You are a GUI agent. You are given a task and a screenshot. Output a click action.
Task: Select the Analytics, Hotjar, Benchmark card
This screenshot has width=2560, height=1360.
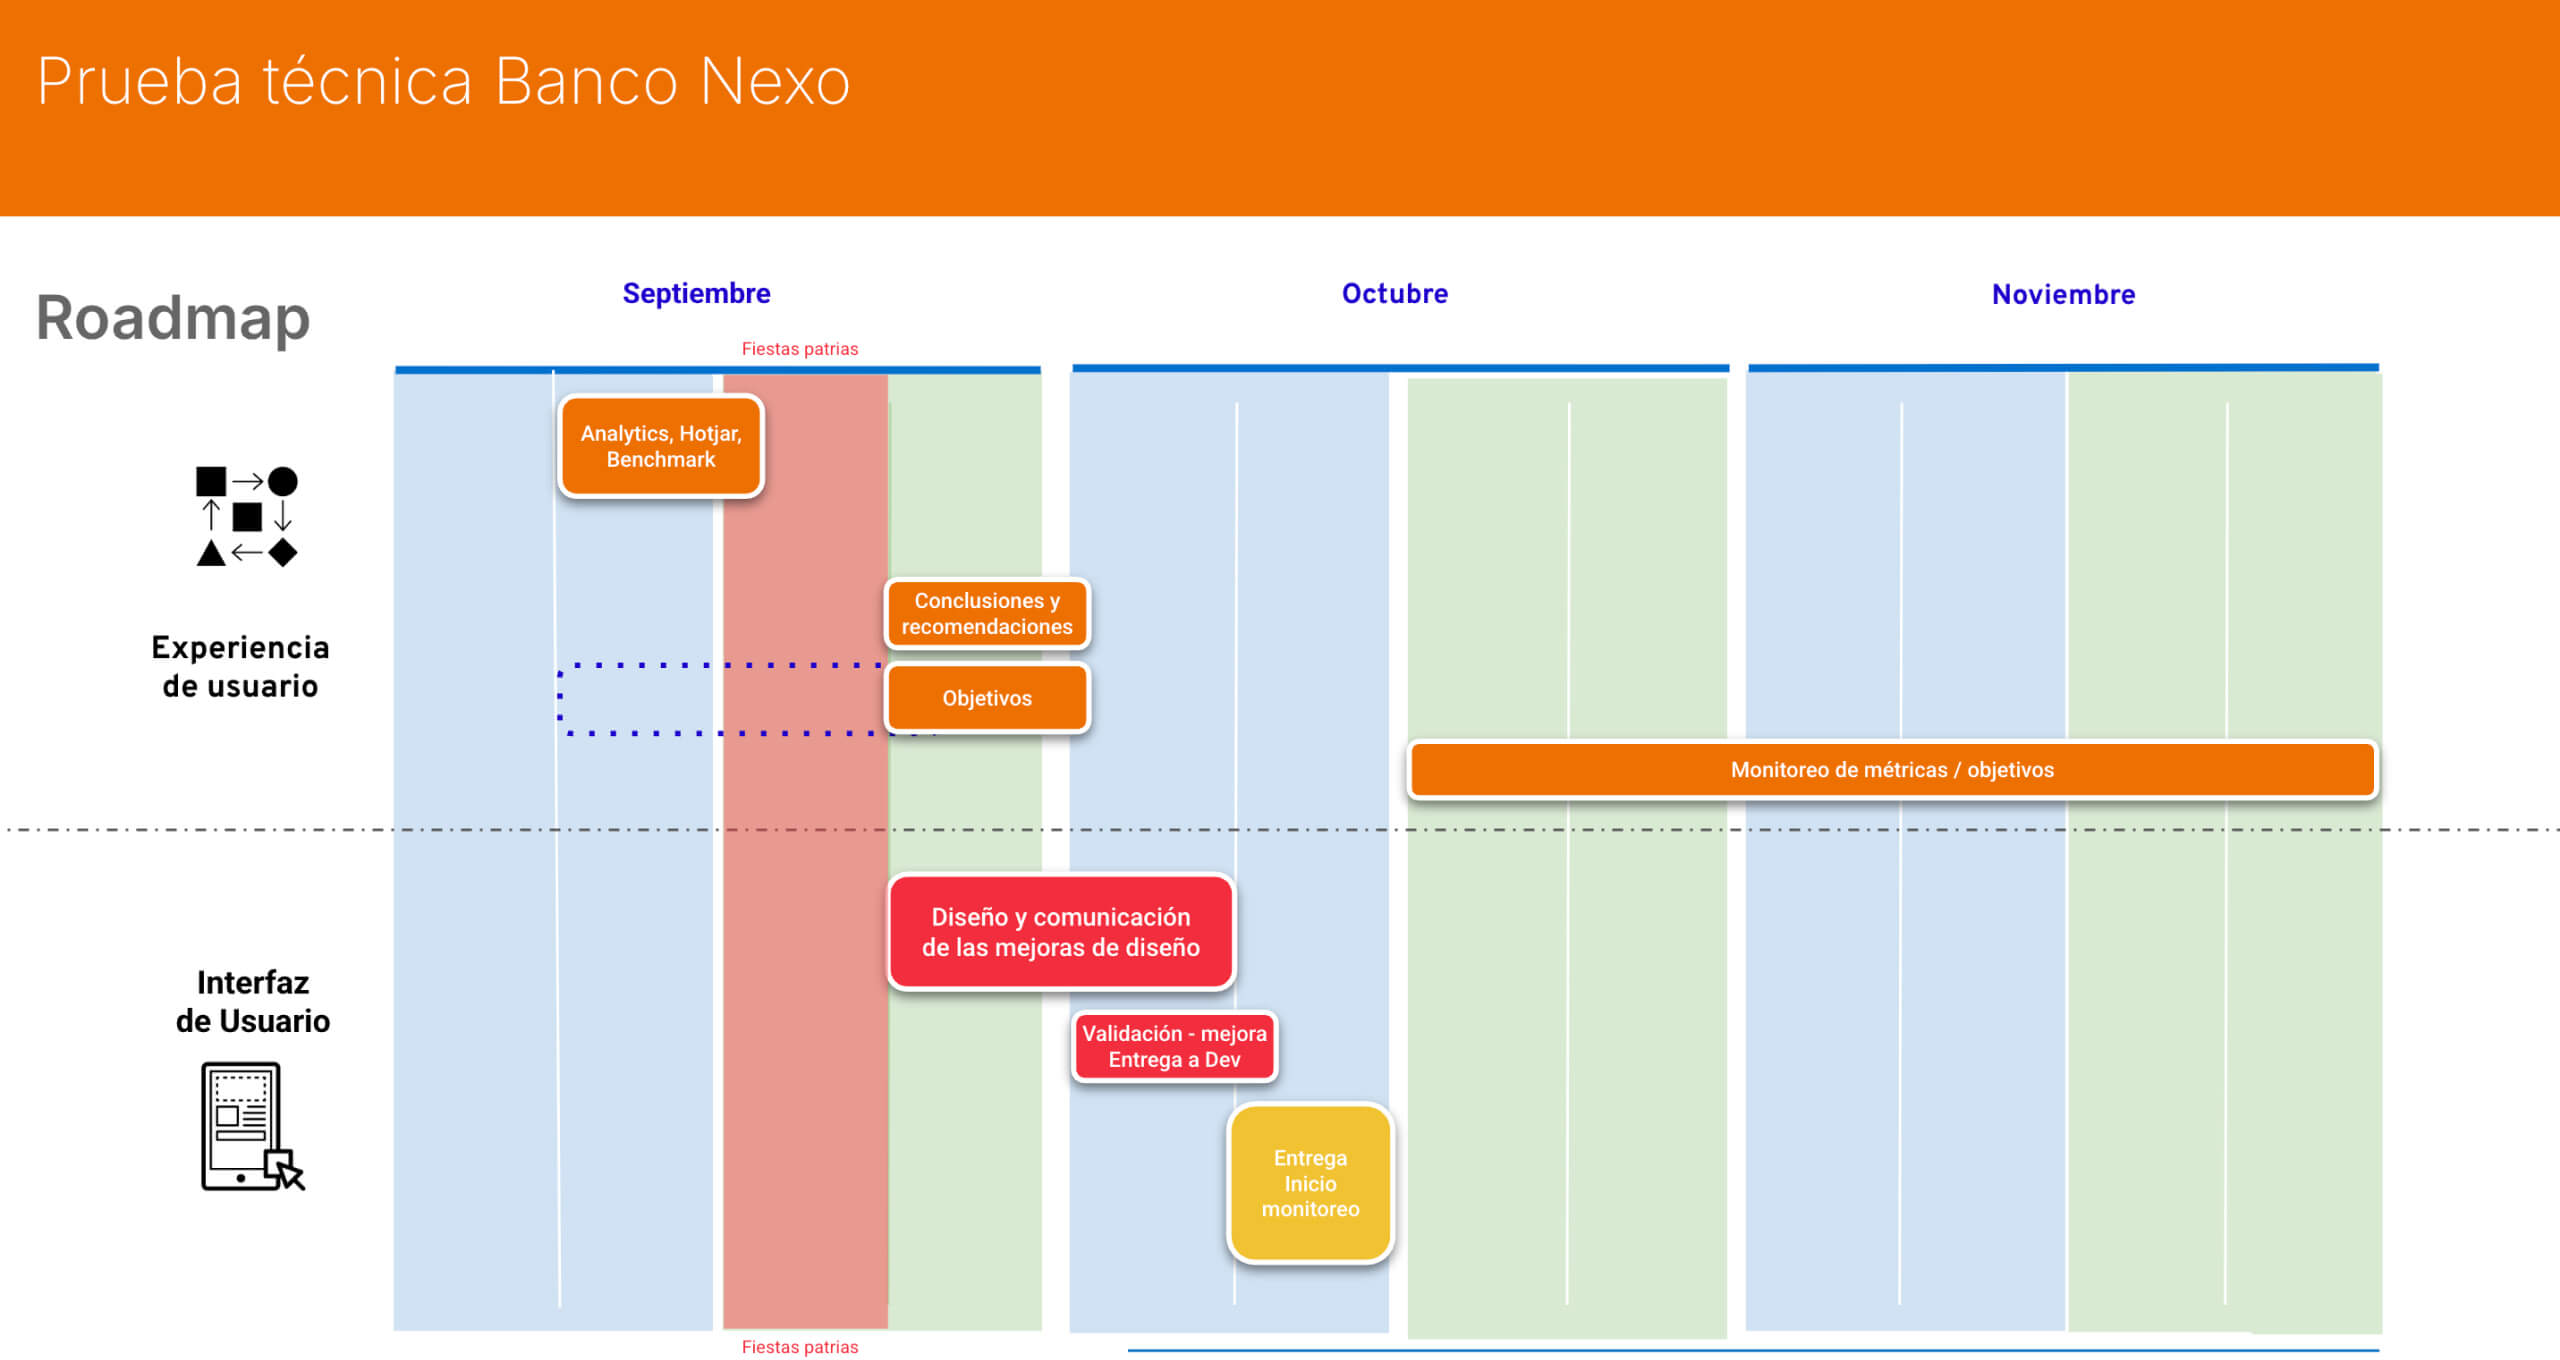click(661, 446)
